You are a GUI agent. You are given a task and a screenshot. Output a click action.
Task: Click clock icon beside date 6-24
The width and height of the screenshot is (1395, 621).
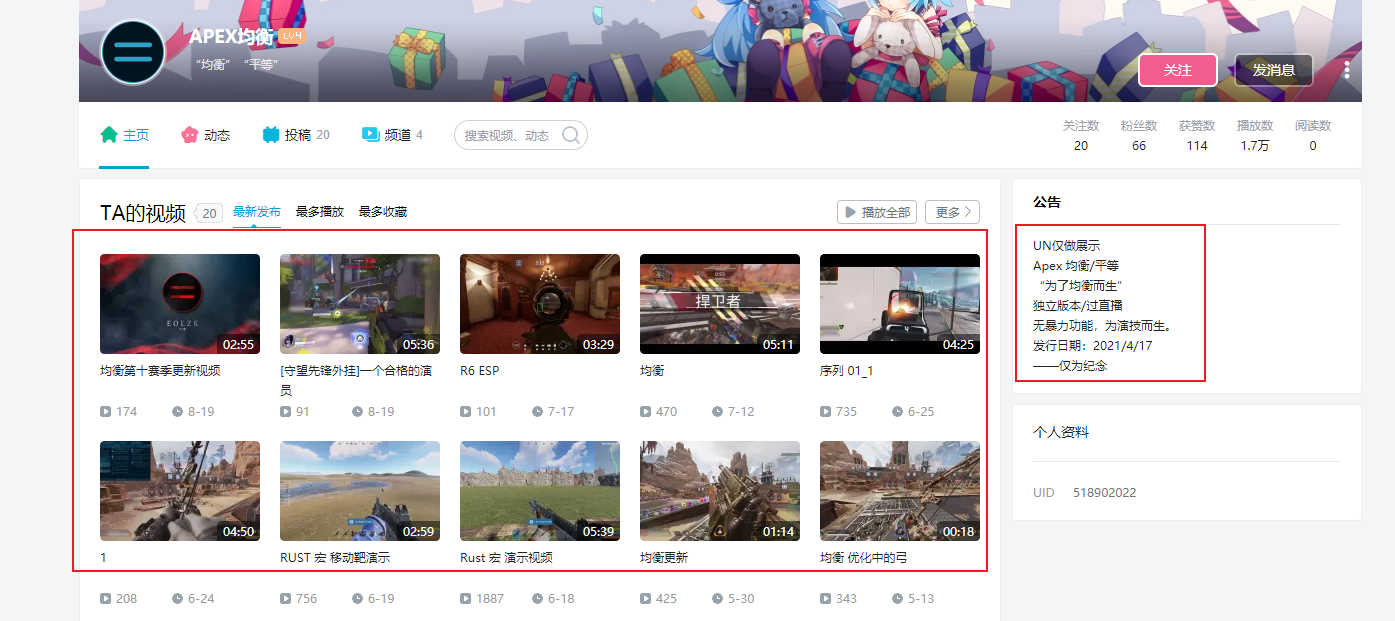[x=177, y=598]
